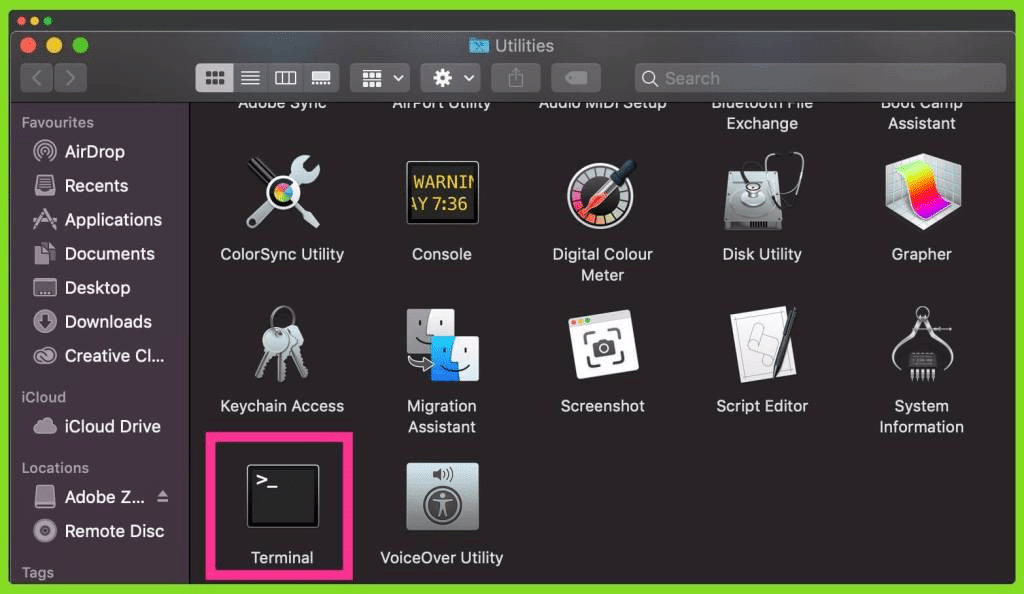The height and width of the screenshot is (594, 1024).
Task: Collapse the Favourites sidebar section
Action: (57, 122)
